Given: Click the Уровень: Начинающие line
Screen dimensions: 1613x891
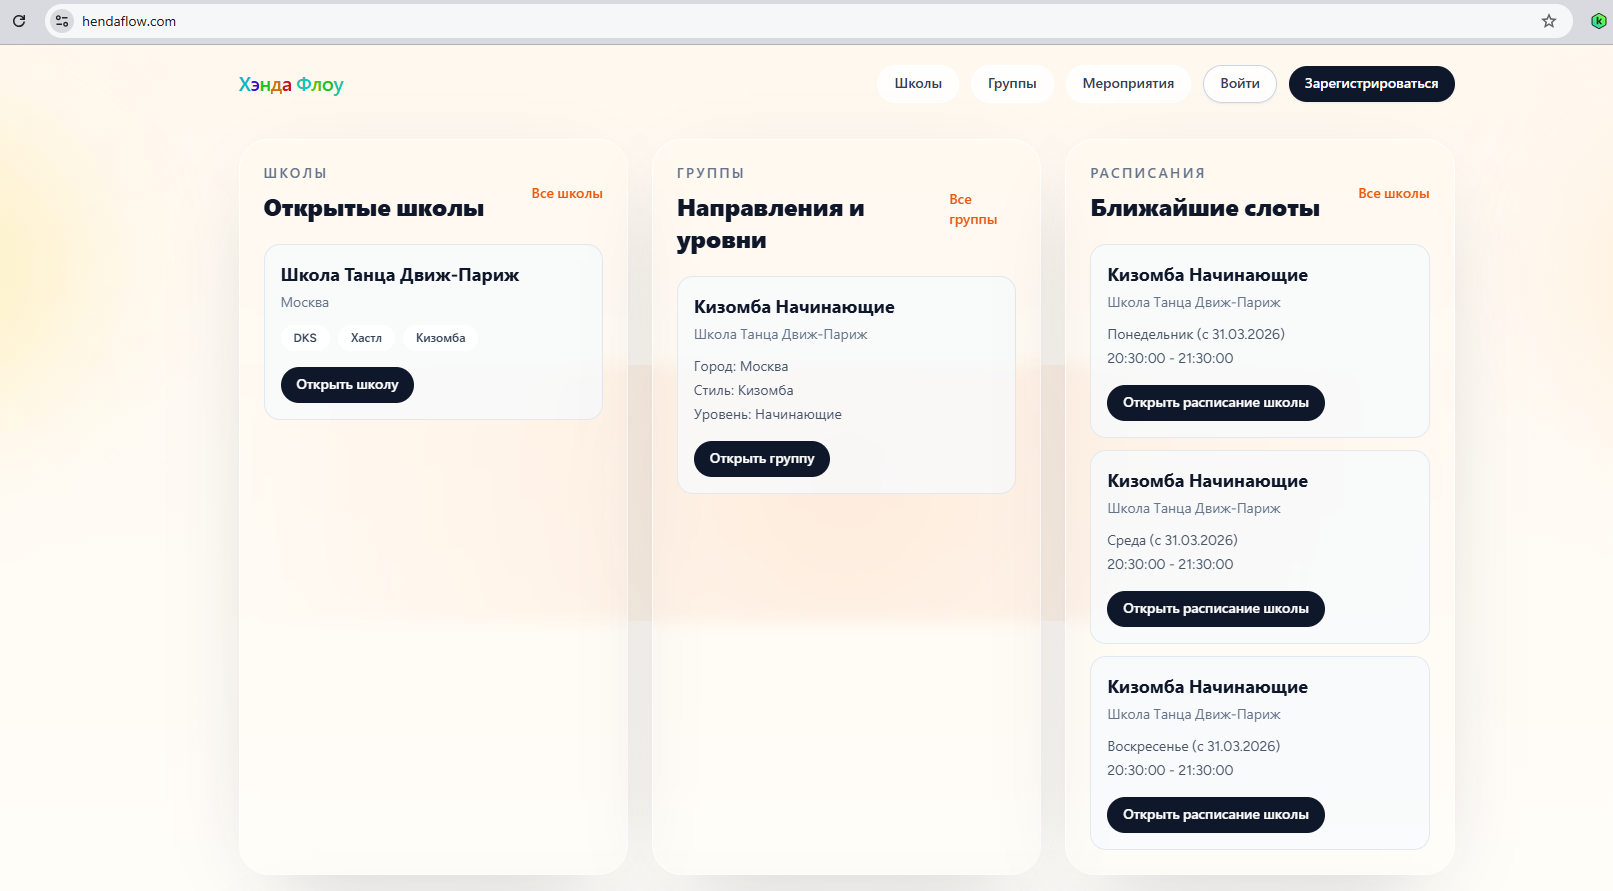Looking at the screenshot, I should pos(768,415).
